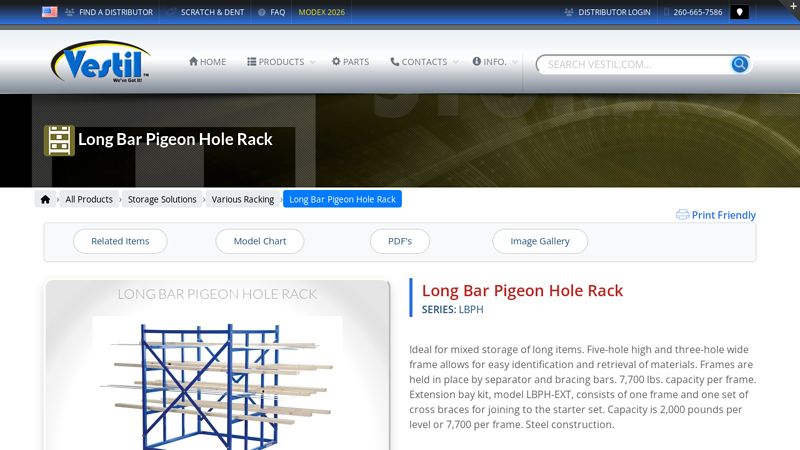Open the Parts menu item
This screenshot has height=450, width=800.
[350, 62]
